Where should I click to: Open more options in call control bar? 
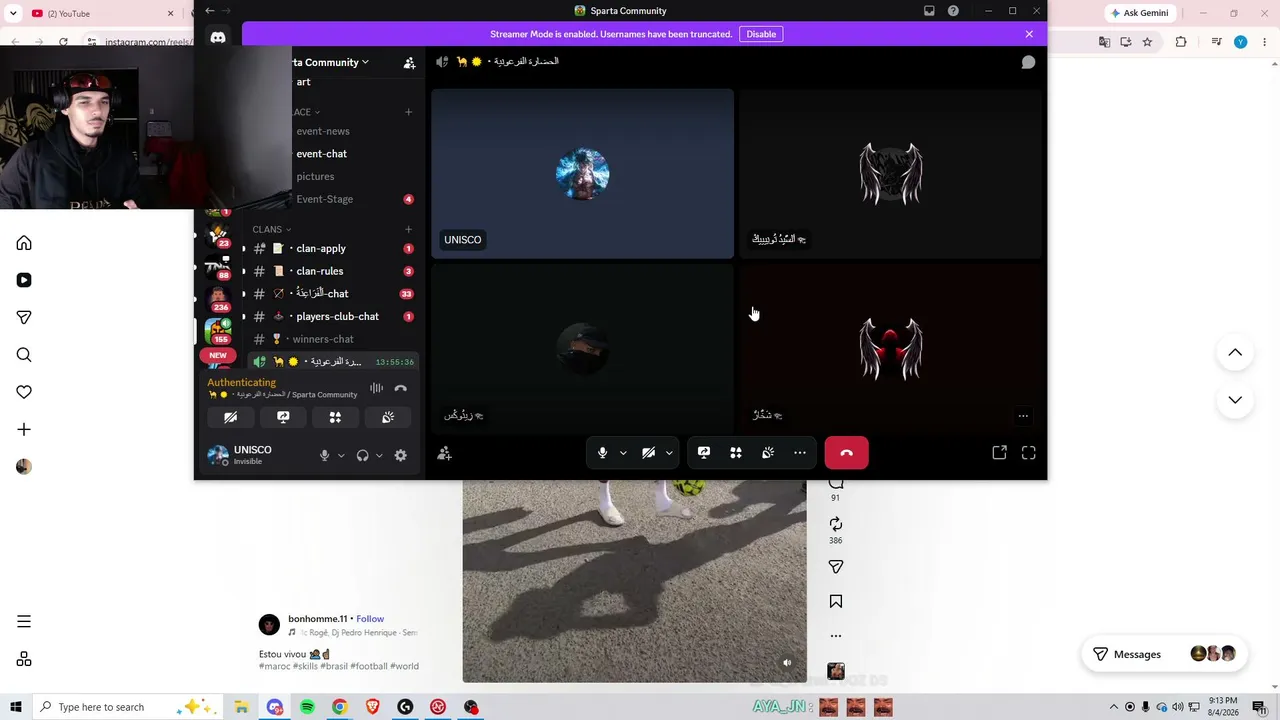(800, 453)
